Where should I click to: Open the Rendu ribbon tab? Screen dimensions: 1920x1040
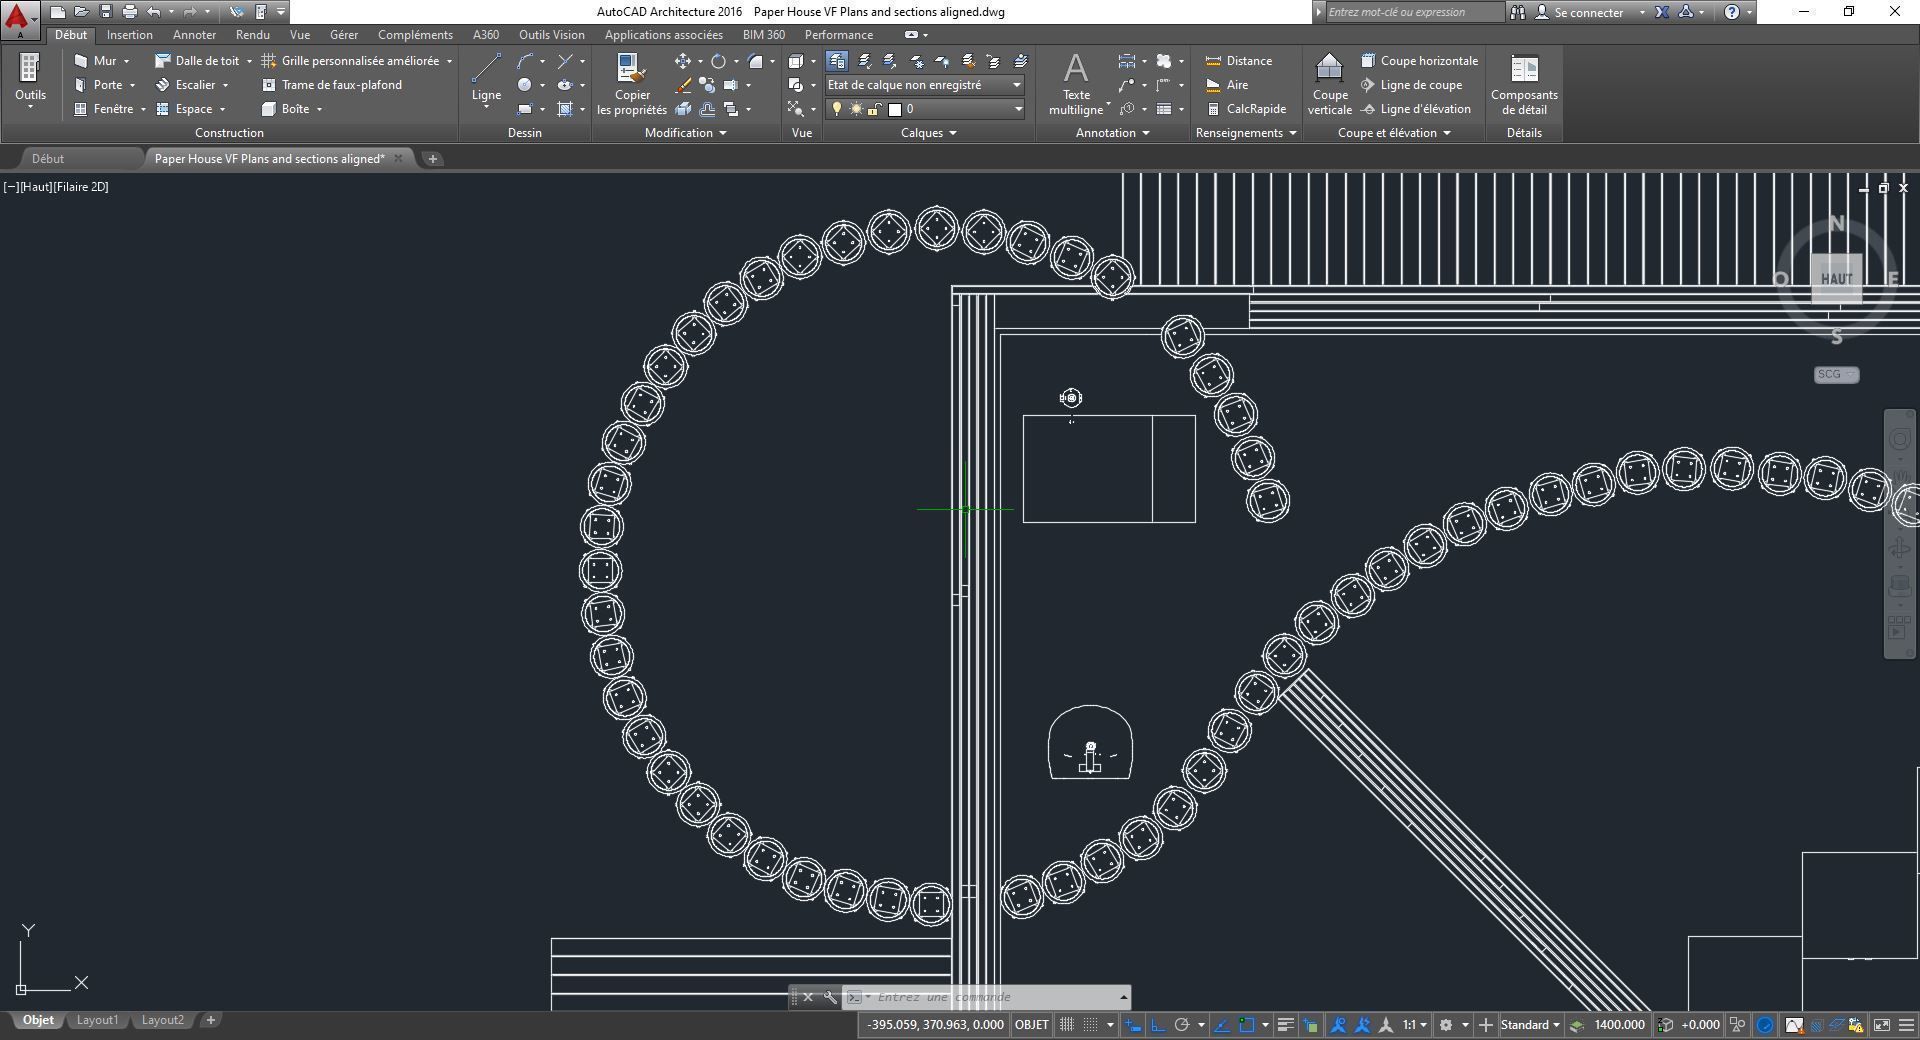coord(253,35)
